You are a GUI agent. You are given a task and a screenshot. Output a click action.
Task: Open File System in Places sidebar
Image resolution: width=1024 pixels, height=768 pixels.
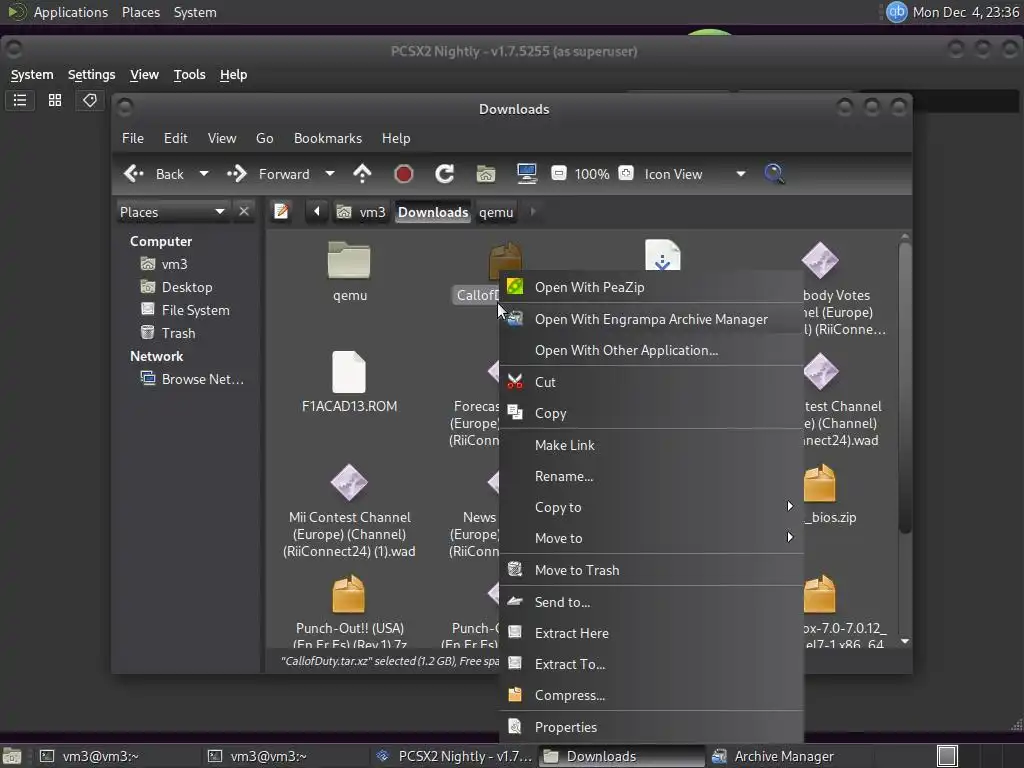195,310
